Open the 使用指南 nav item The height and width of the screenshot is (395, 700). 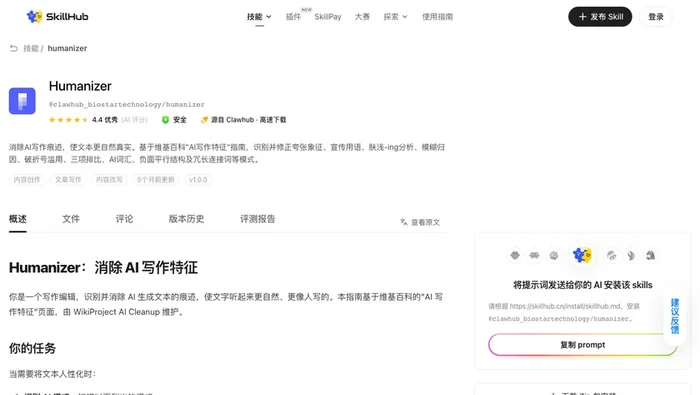pyautogui.click(x=438, y=17)
